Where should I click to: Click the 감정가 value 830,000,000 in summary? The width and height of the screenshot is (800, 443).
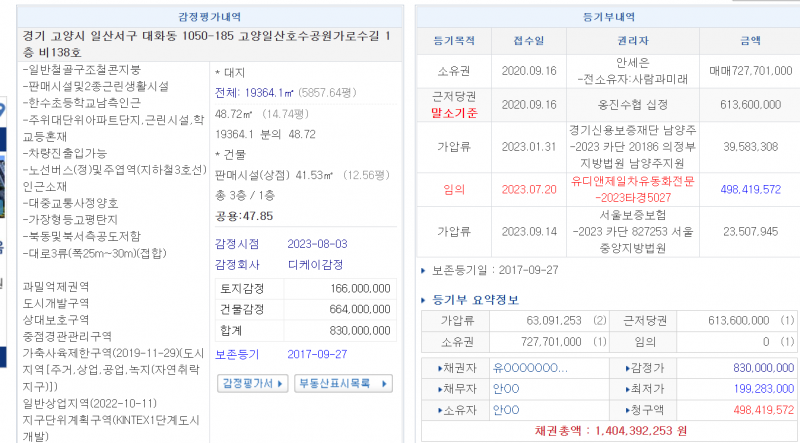(764, 368)
